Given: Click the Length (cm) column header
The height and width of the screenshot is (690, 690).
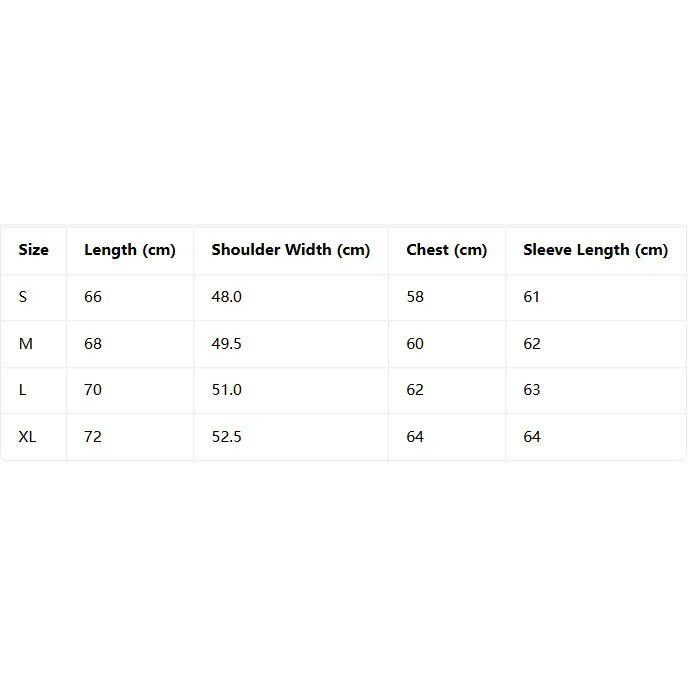Looking at the screenshot, I should point(130,250).
